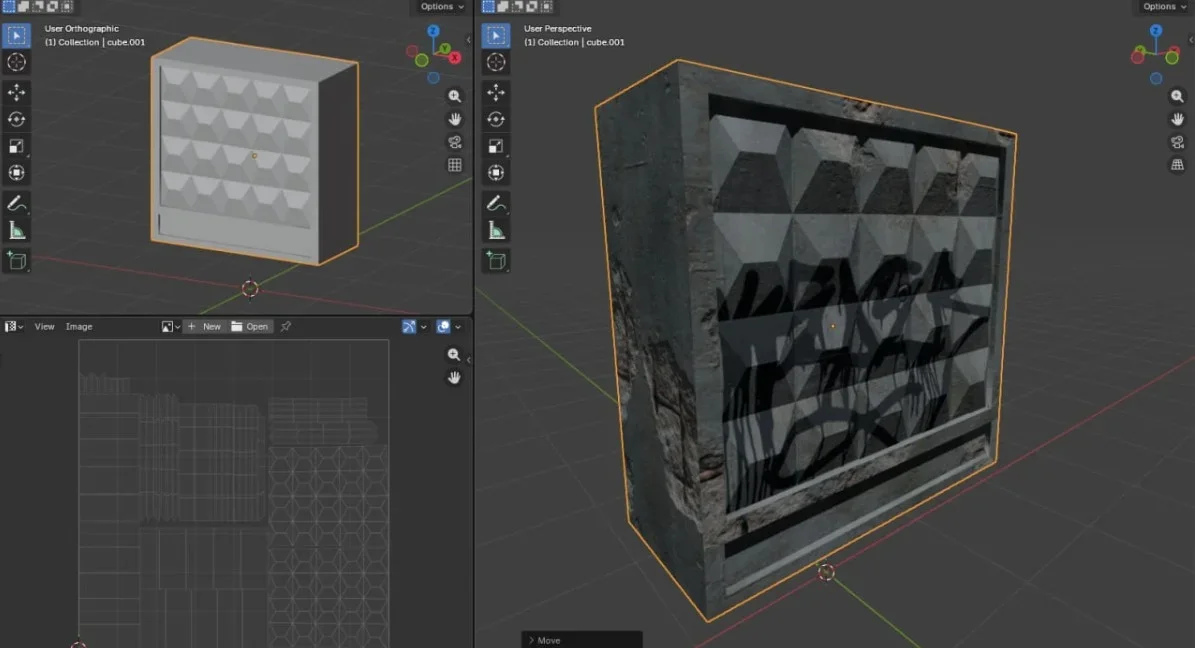The image size is (1195, 648).
Task: Expand Options dropdown in right viewport
Action: pos(1164,7)
